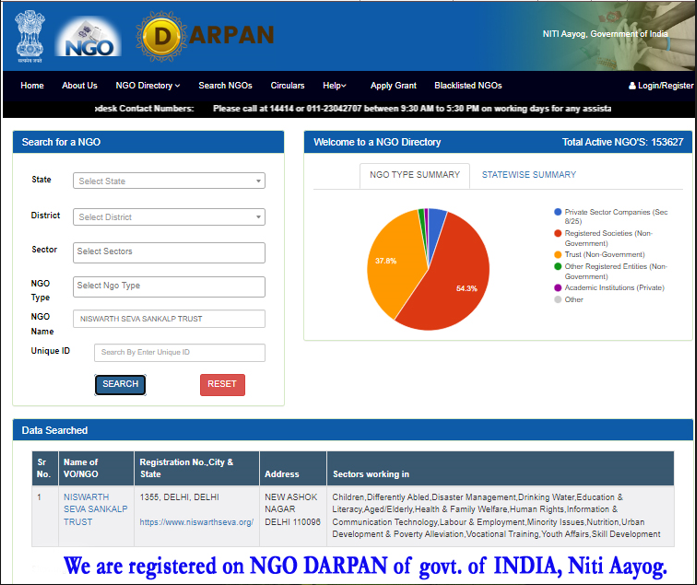697x585 pixels.
Task: Switch to STATEWISE SUMMARY tab
Action: [x=529, y=175]
